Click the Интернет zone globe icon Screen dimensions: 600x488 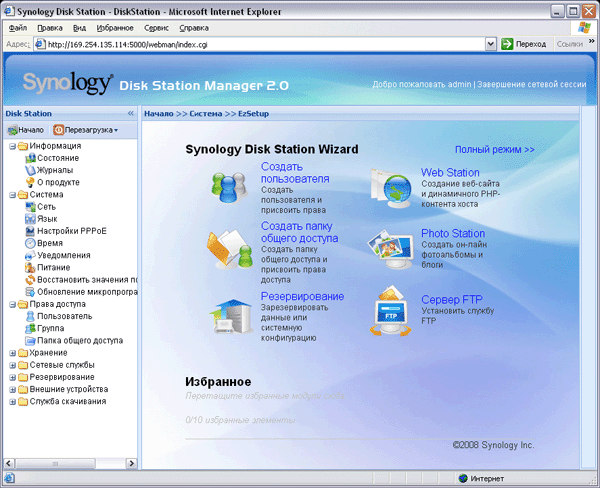point(463,478)
